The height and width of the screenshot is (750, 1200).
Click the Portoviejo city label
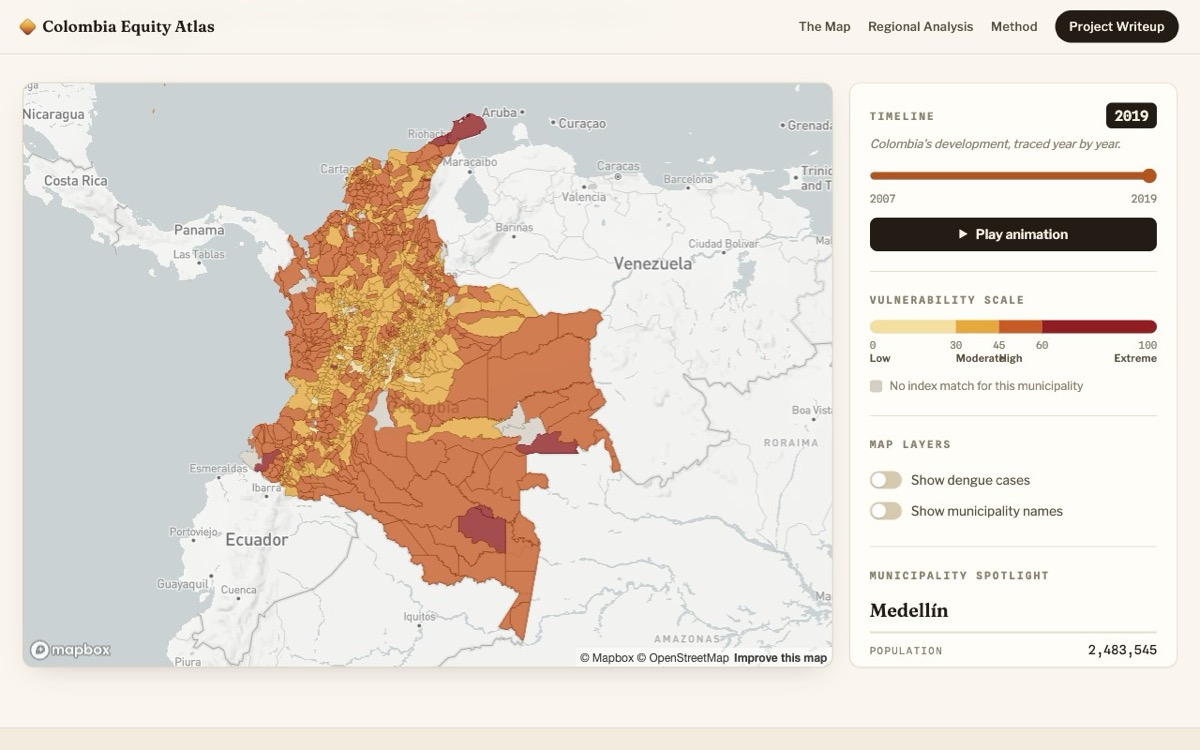(194, 532)
